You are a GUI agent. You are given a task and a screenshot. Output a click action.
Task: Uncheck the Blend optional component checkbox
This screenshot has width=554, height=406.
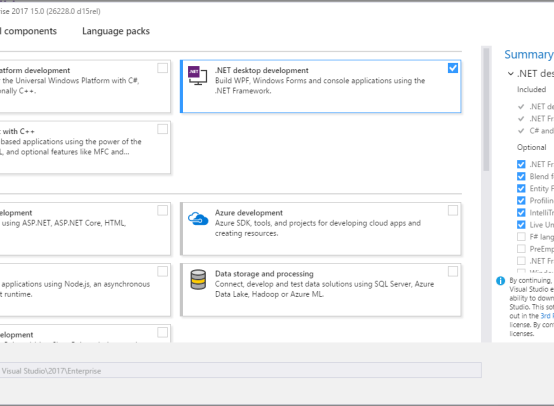[521, 176]
